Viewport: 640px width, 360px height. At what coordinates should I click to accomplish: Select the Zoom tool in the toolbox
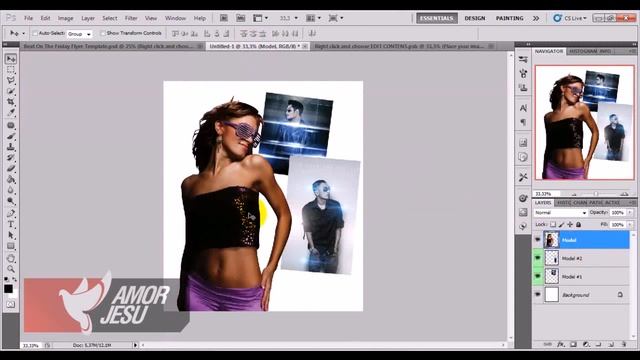pos(11,269)
